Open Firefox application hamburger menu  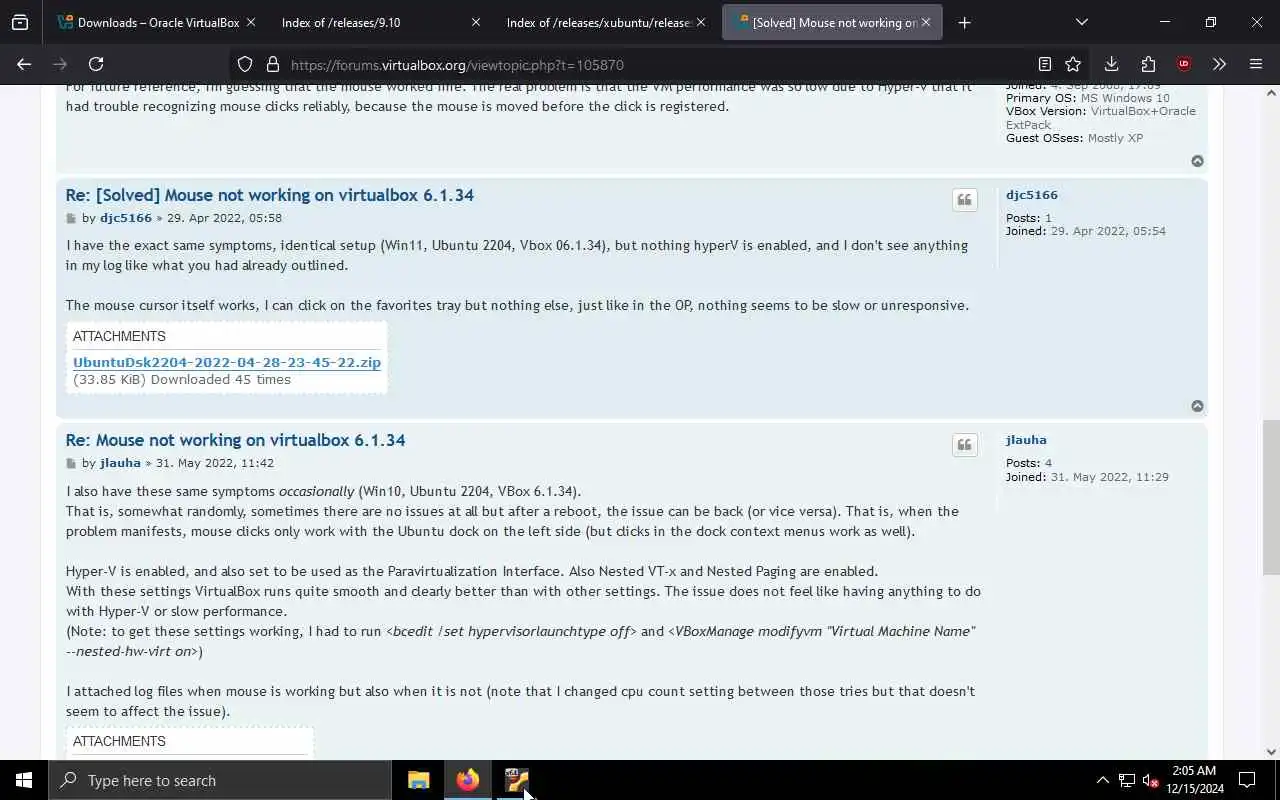click(x=1256, y=64)
